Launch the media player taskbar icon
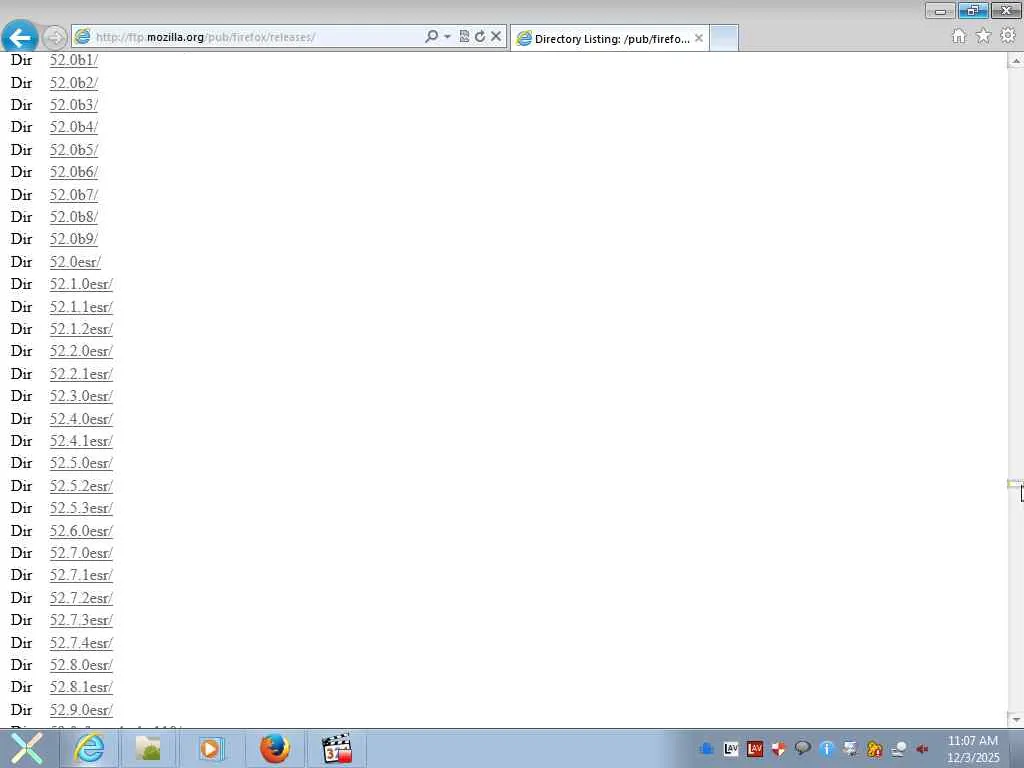The image size is (1024, 768). pos(210,748)
